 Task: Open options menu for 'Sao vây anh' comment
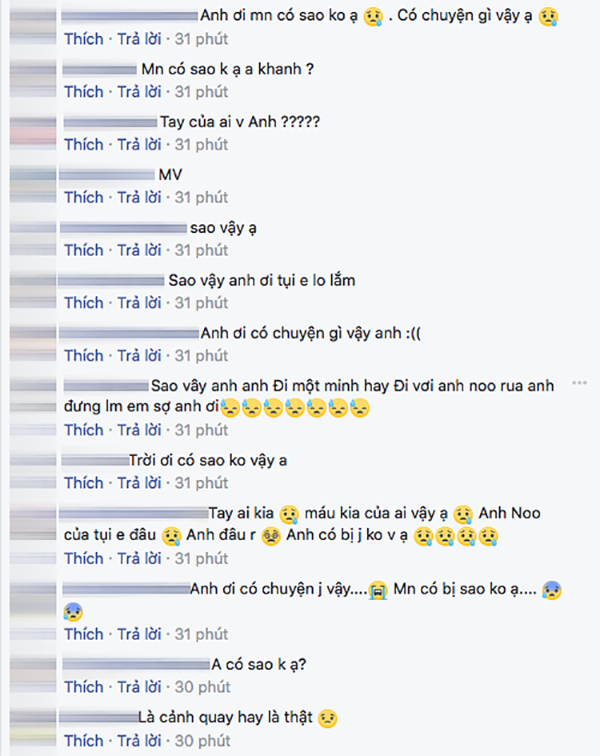point(579,383)
